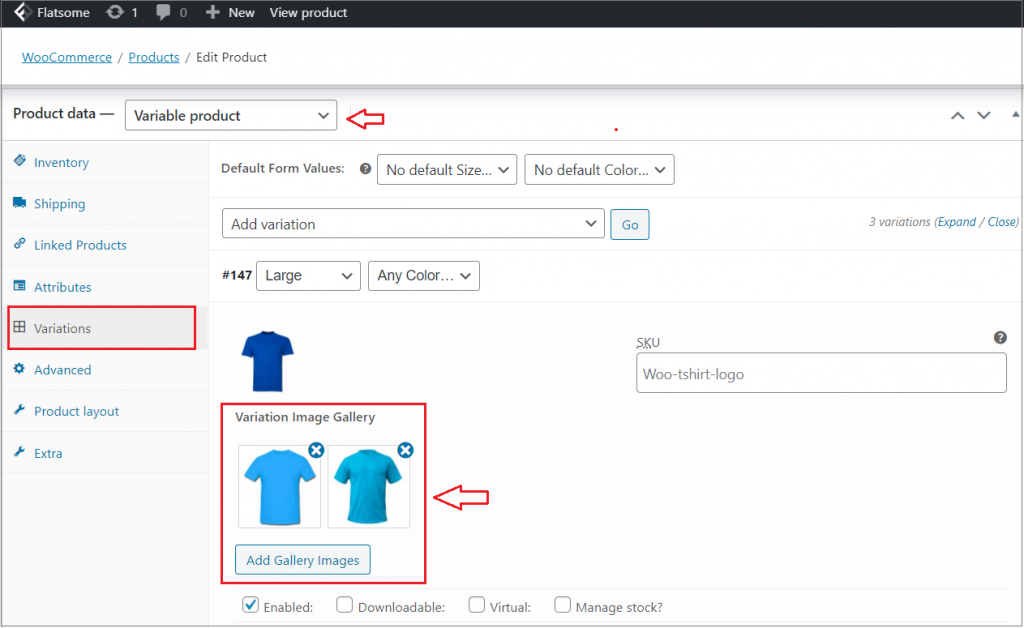Click the dark blue t-shirt variation image

tap(267, 361)
